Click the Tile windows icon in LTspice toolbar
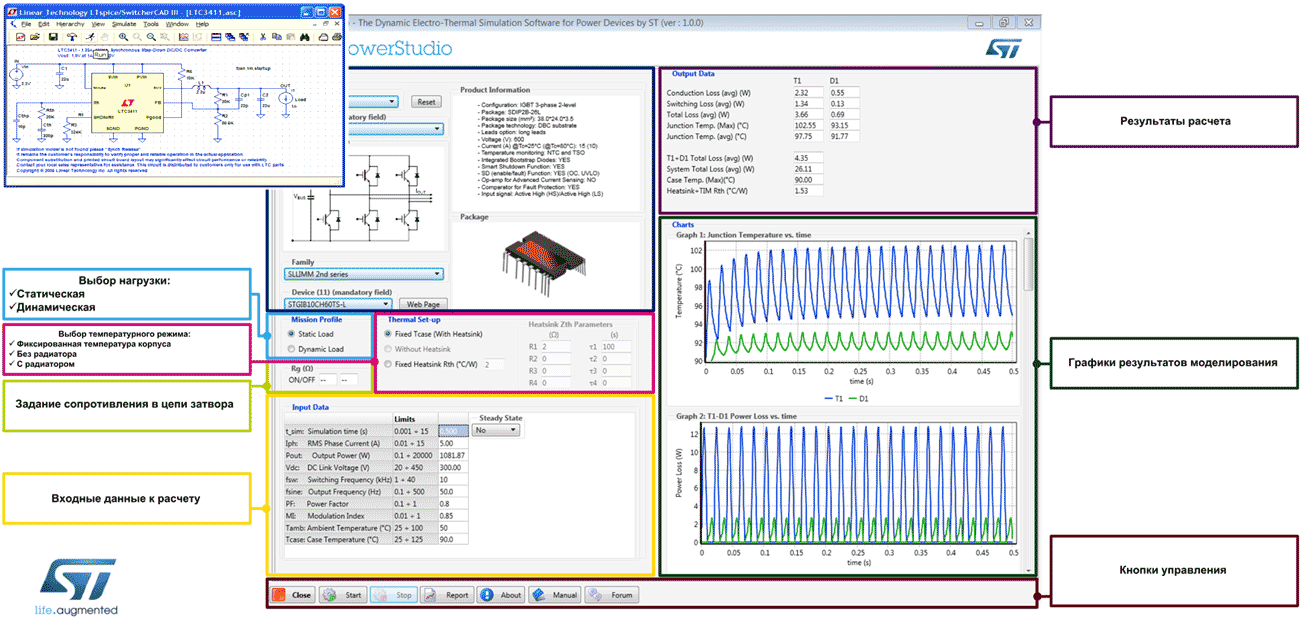The height and width of the screenshot is (618, 1300). 215,37
